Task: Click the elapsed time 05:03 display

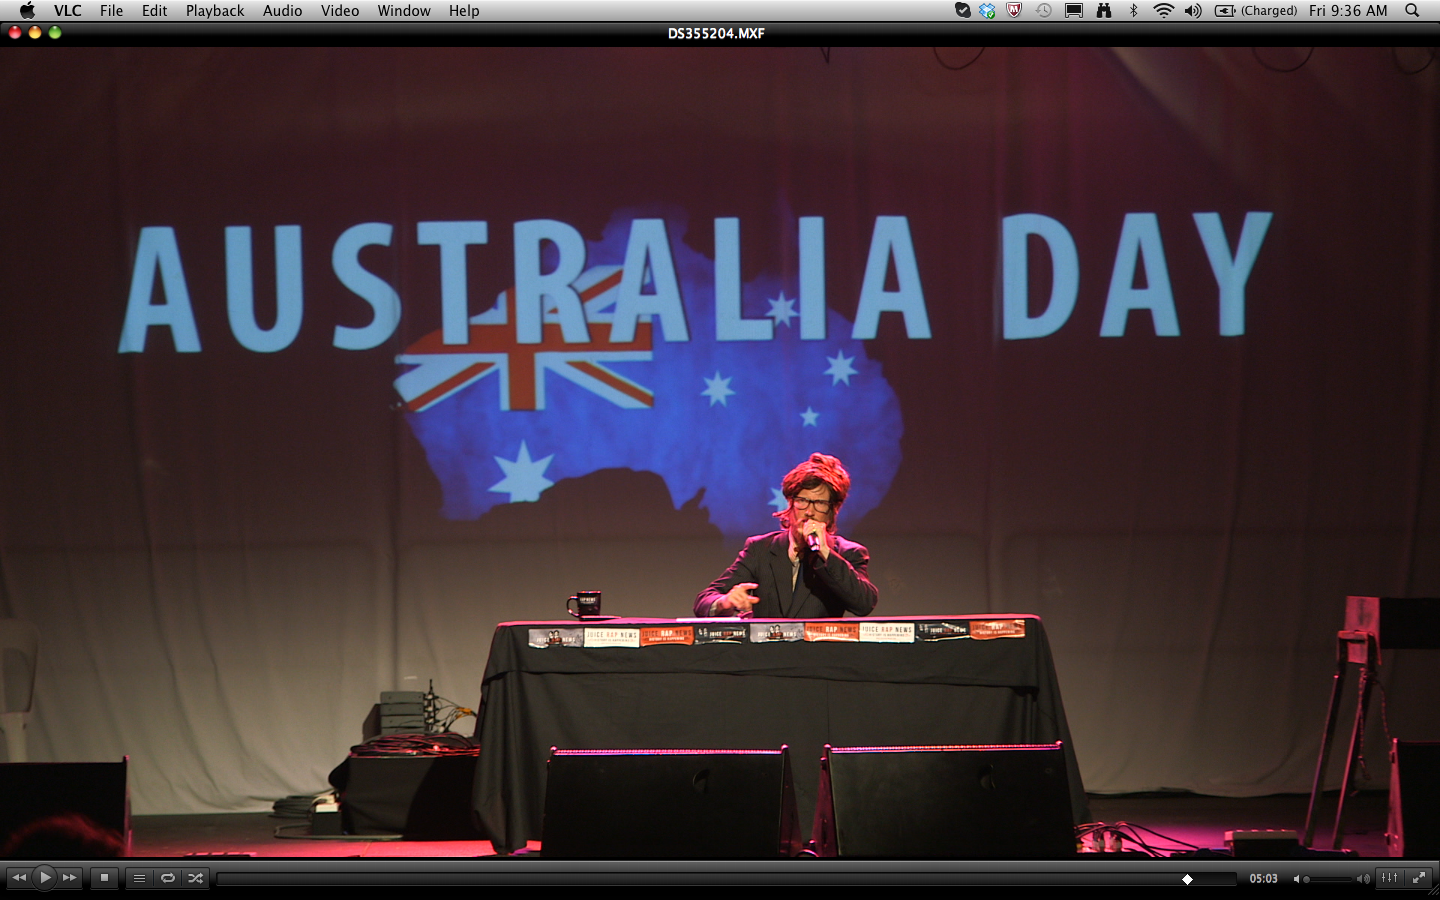Action: pos(1263,879)
